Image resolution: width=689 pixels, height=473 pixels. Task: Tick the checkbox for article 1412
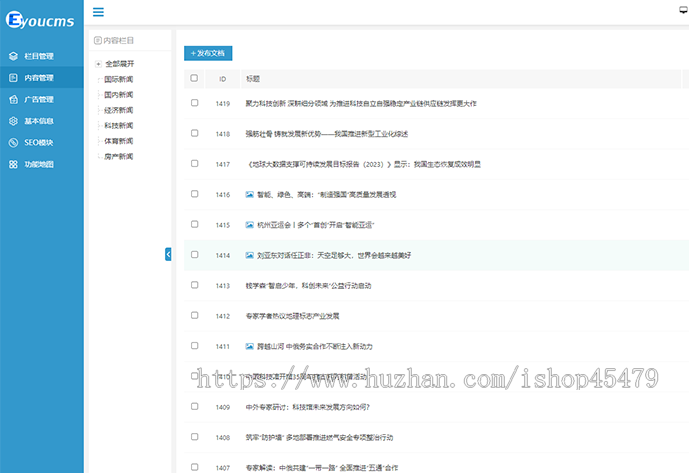[195, 315]
